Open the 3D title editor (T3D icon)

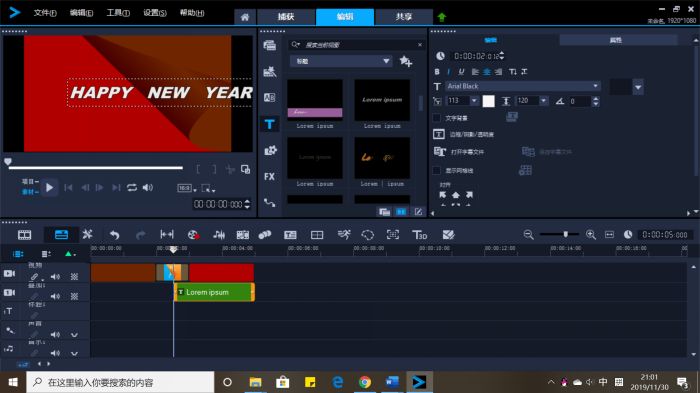(x=419, y=234)
